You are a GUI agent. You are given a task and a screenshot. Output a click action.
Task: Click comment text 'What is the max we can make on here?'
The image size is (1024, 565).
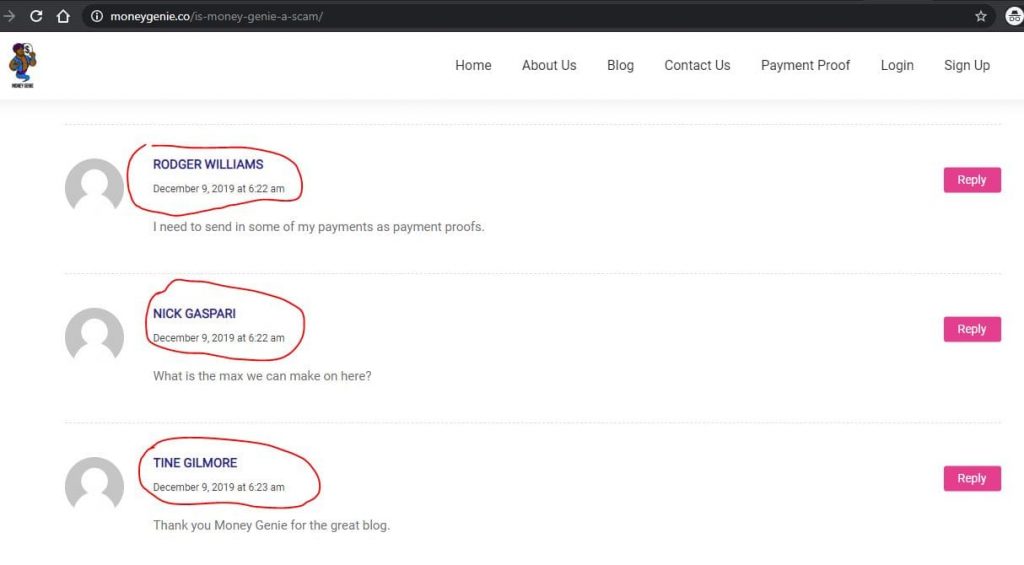[262, 376]
